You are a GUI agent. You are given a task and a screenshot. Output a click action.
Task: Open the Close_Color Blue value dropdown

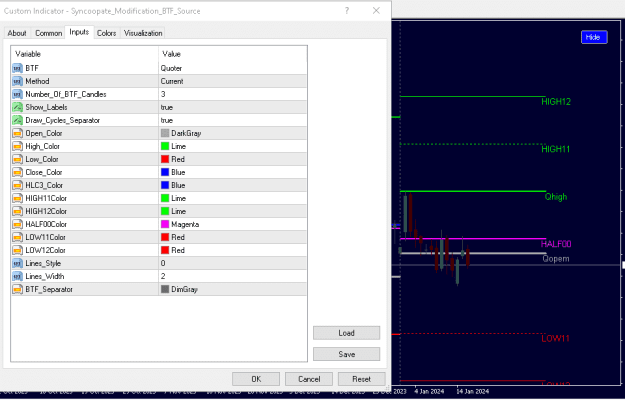click(x=232, y=173)
